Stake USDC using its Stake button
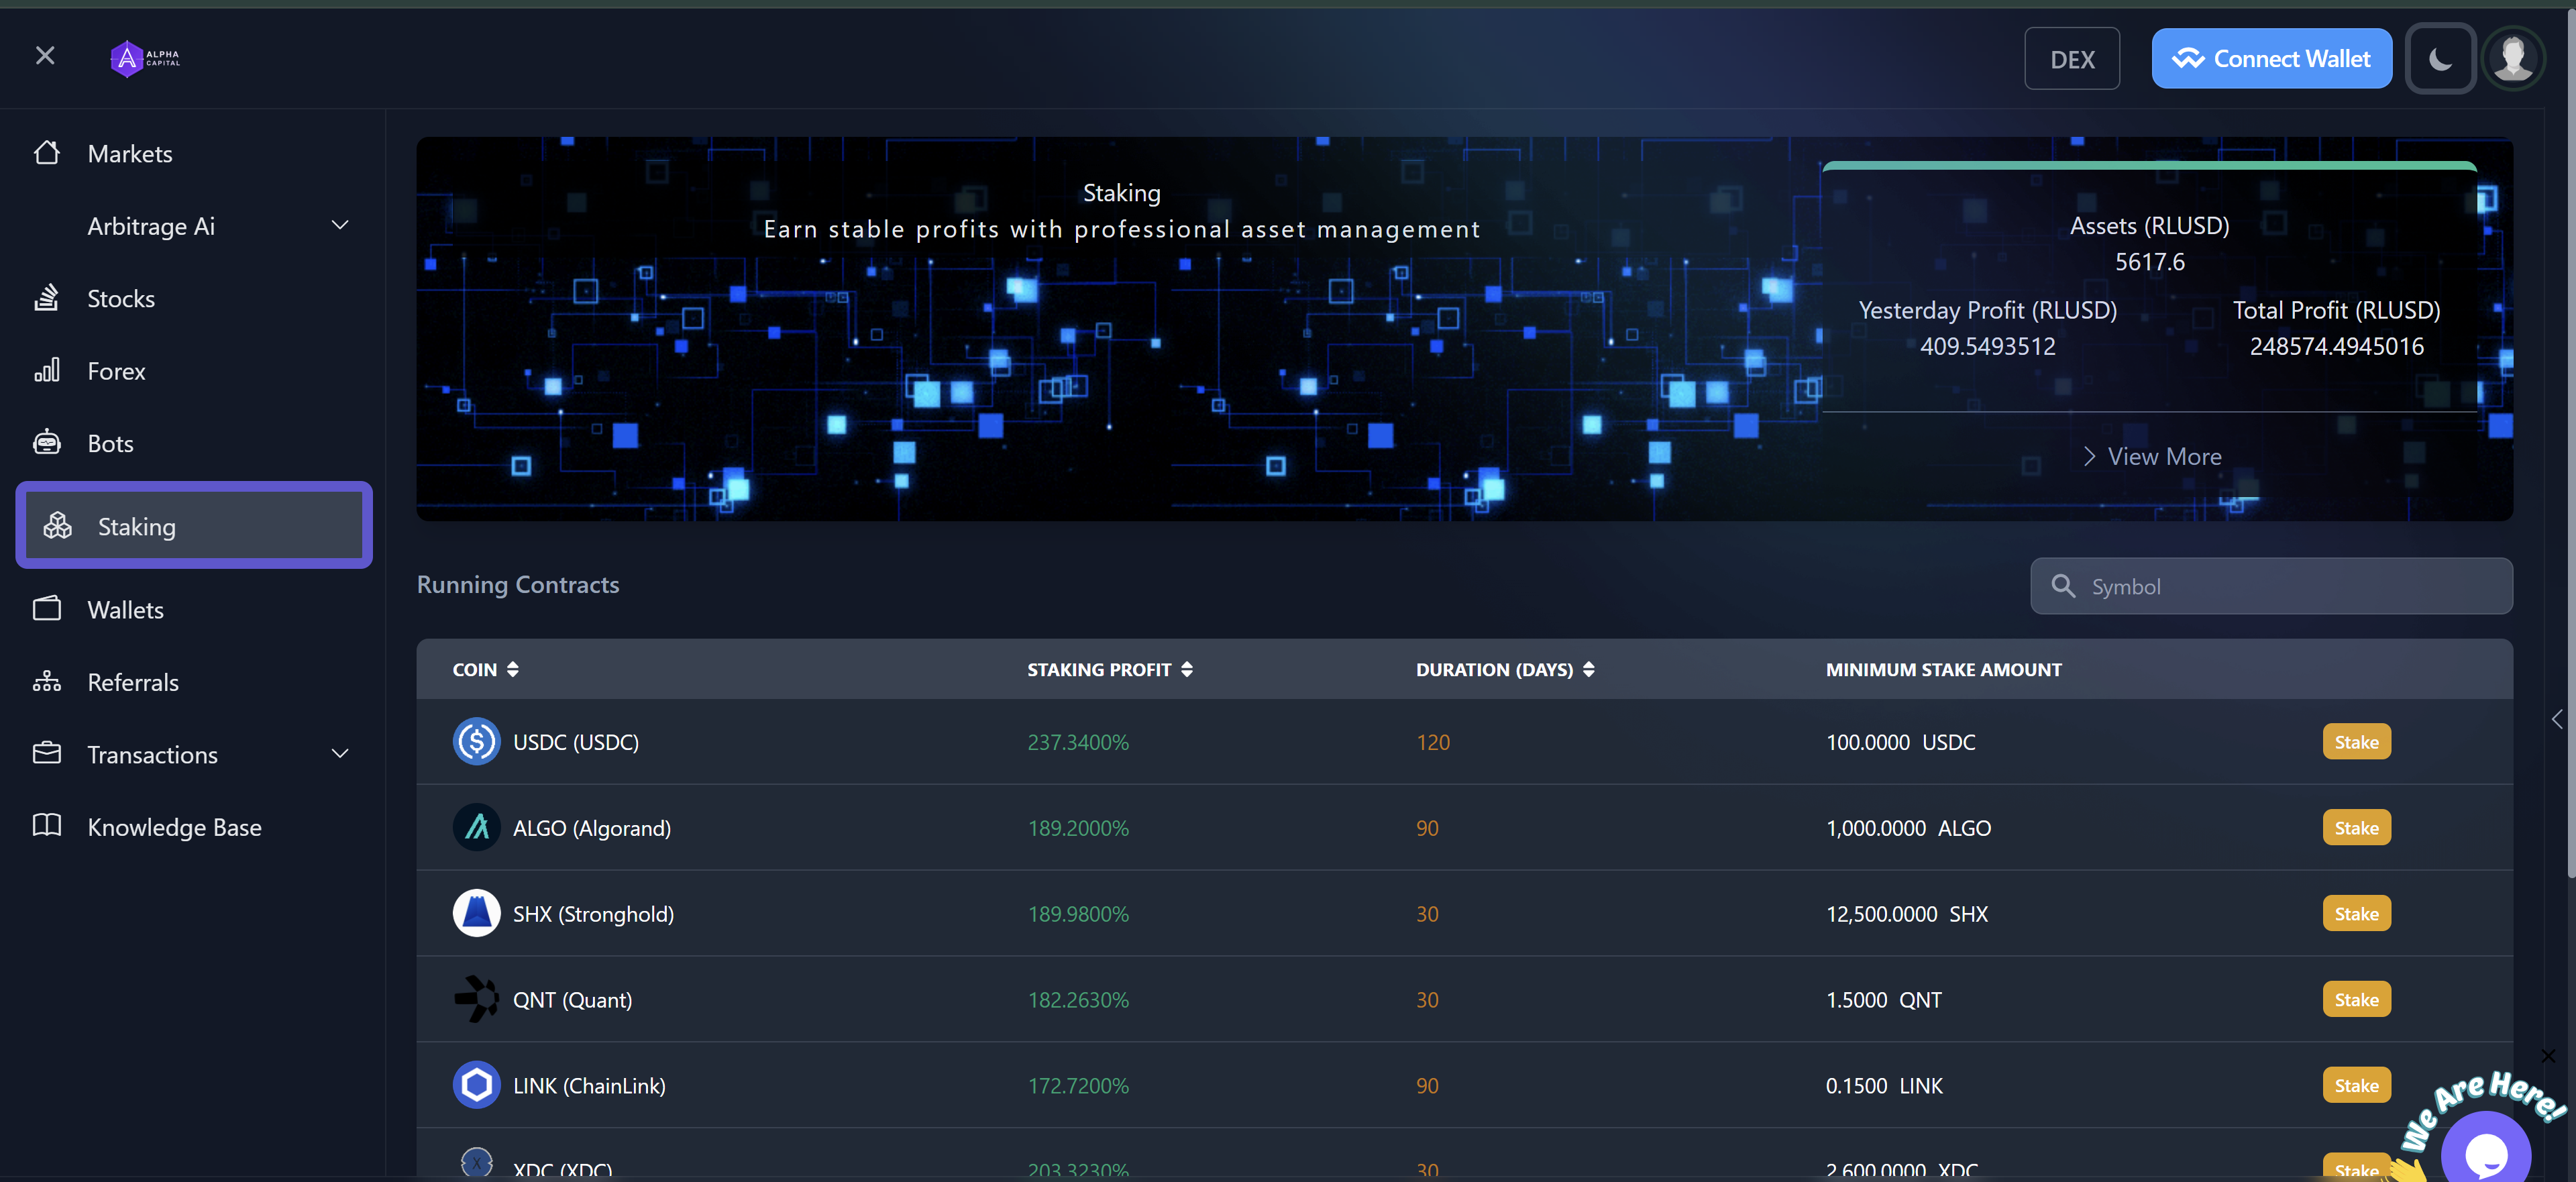The height and width of the screenshot is (1182, 2576). [x=2356, y=741]
